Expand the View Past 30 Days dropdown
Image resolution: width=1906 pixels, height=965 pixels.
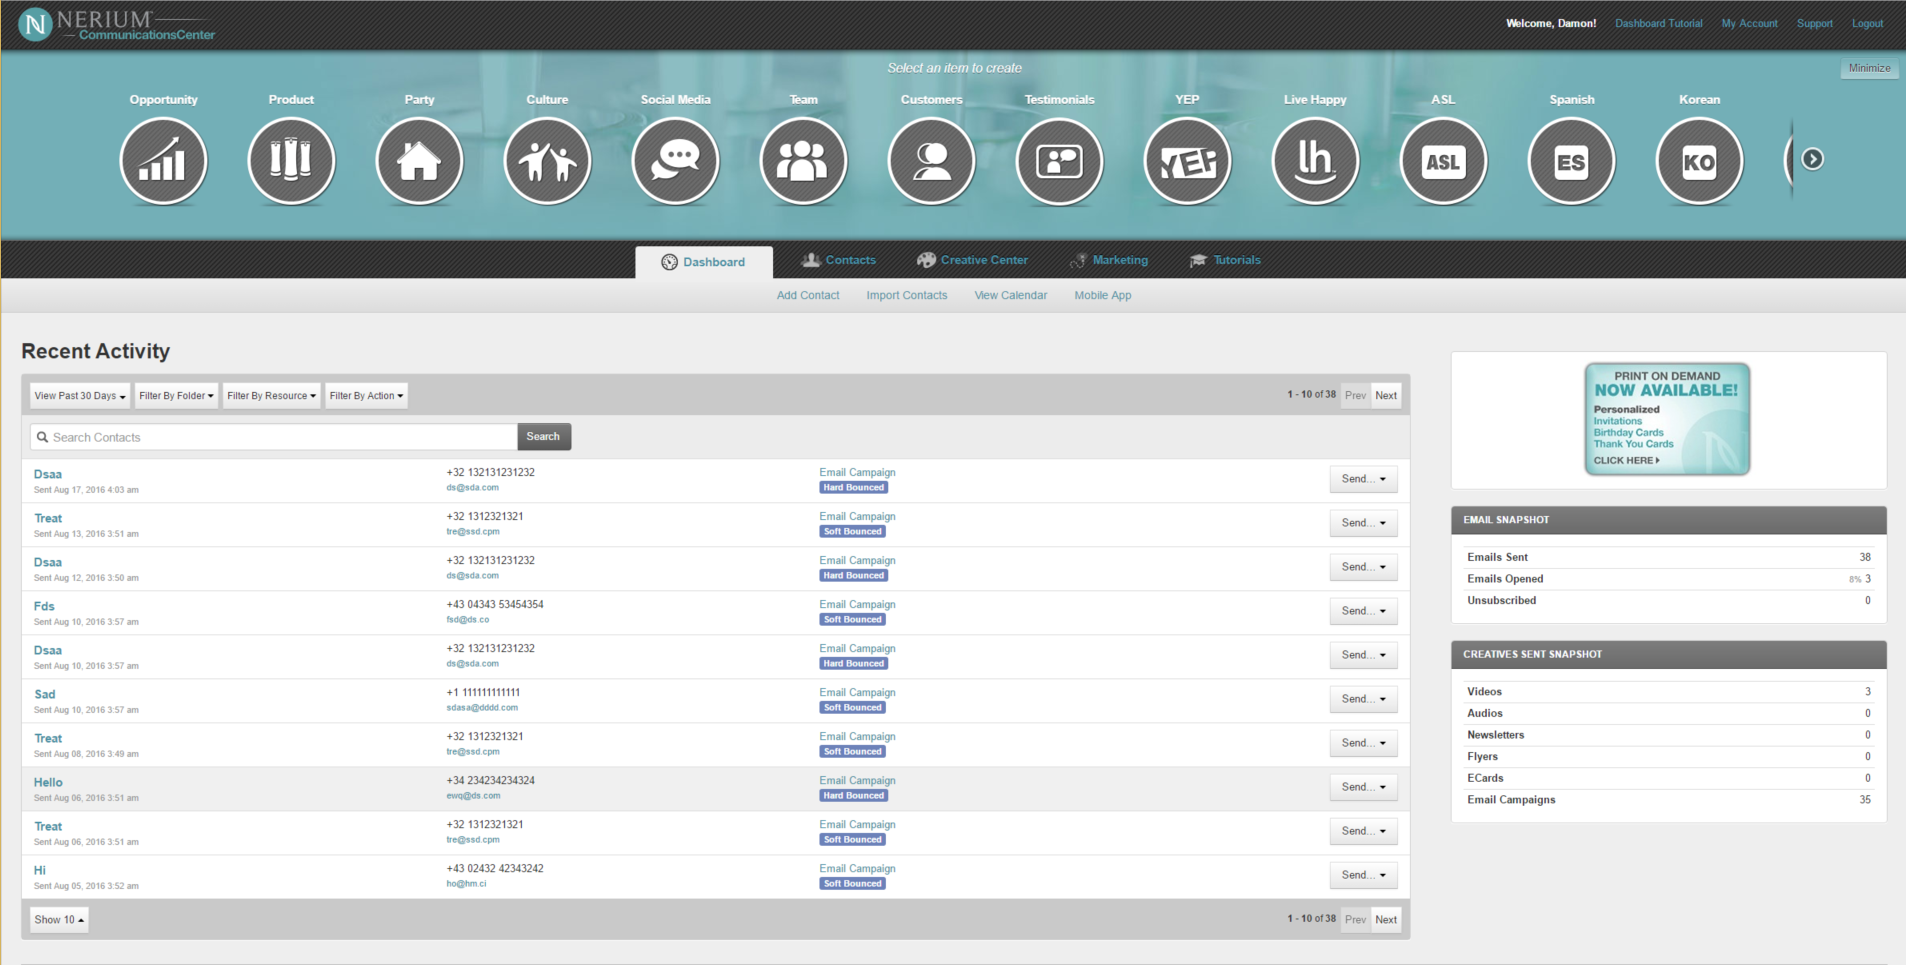80,396
